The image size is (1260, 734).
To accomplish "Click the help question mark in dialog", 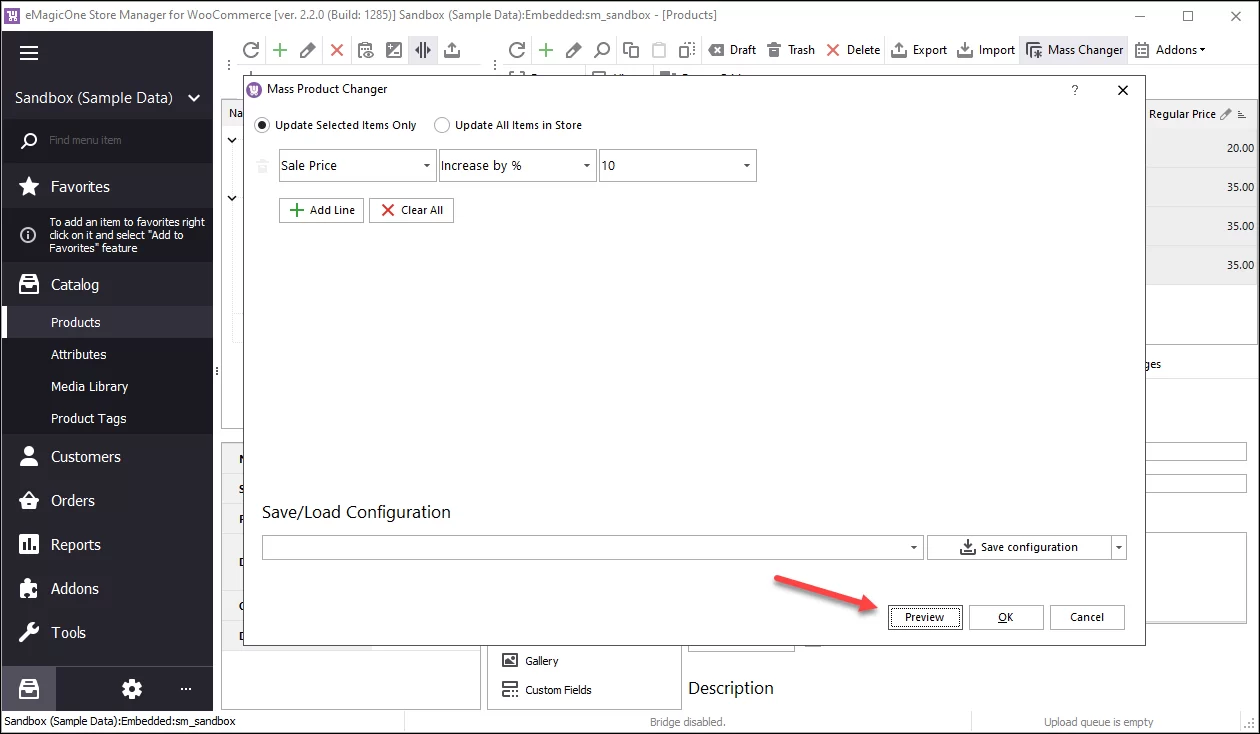I will click(x=1075, y=90).
